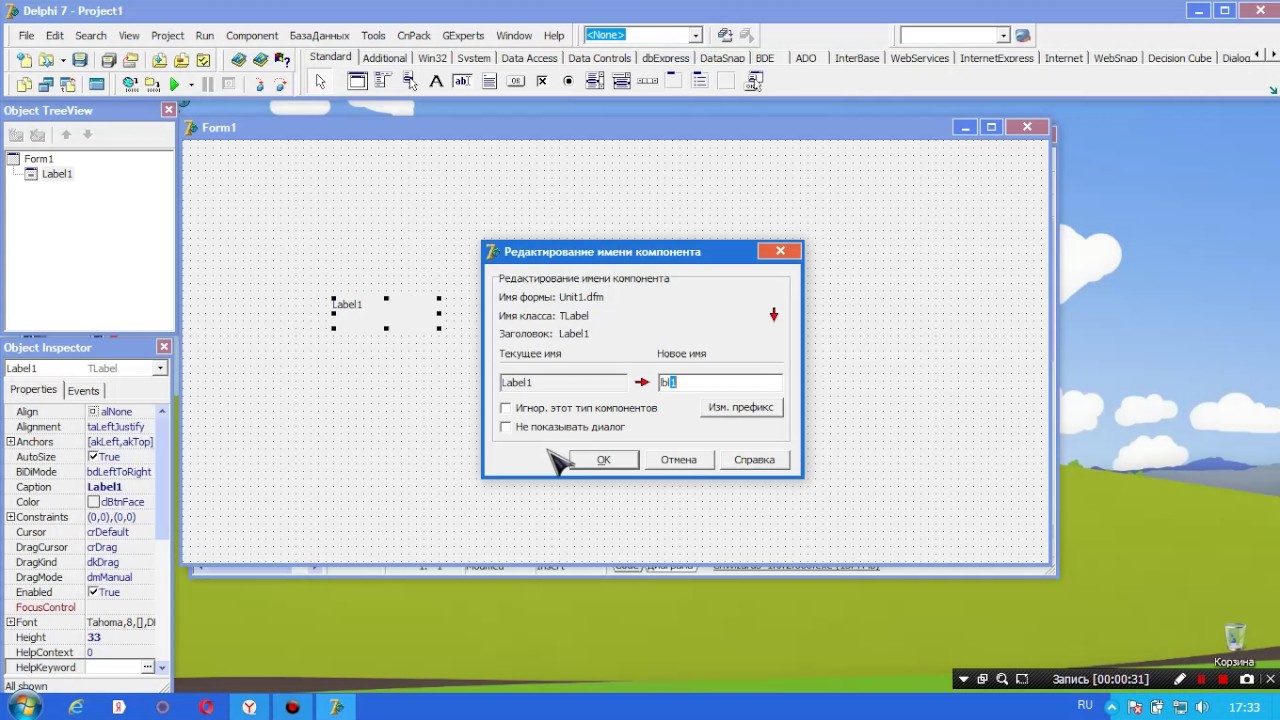Click the Object Inspector scroll down arrow
1280x720 pixels.
point(162,667)
